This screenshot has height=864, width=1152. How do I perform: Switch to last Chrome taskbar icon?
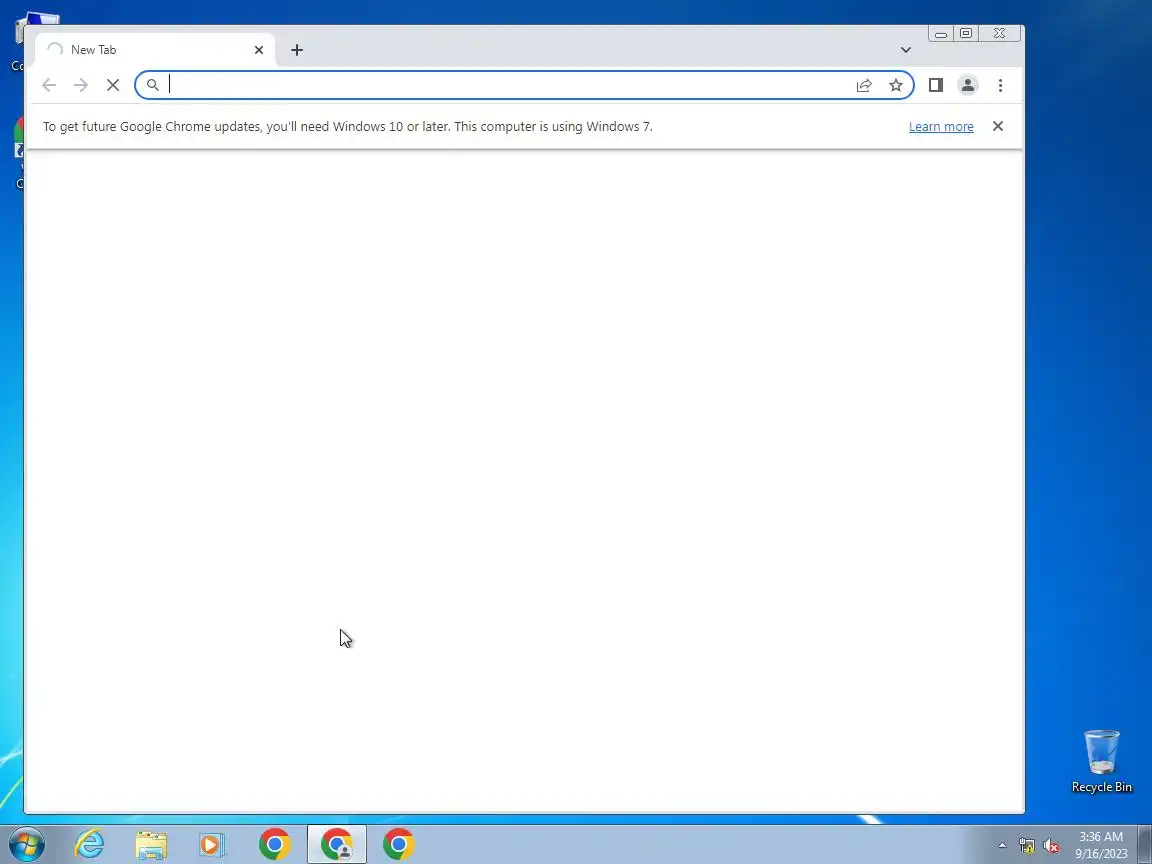coord(399,844)
